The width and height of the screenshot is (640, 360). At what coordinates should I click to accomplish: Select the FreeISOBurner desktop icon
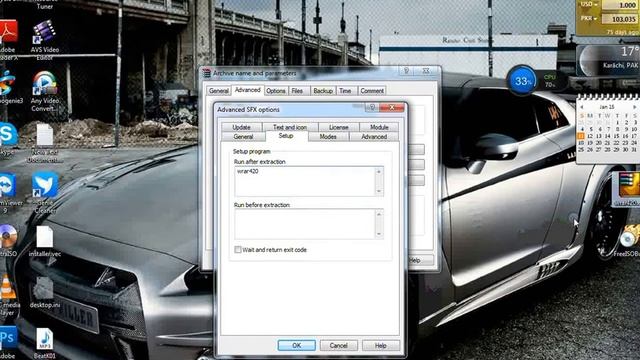coord(630,241)
